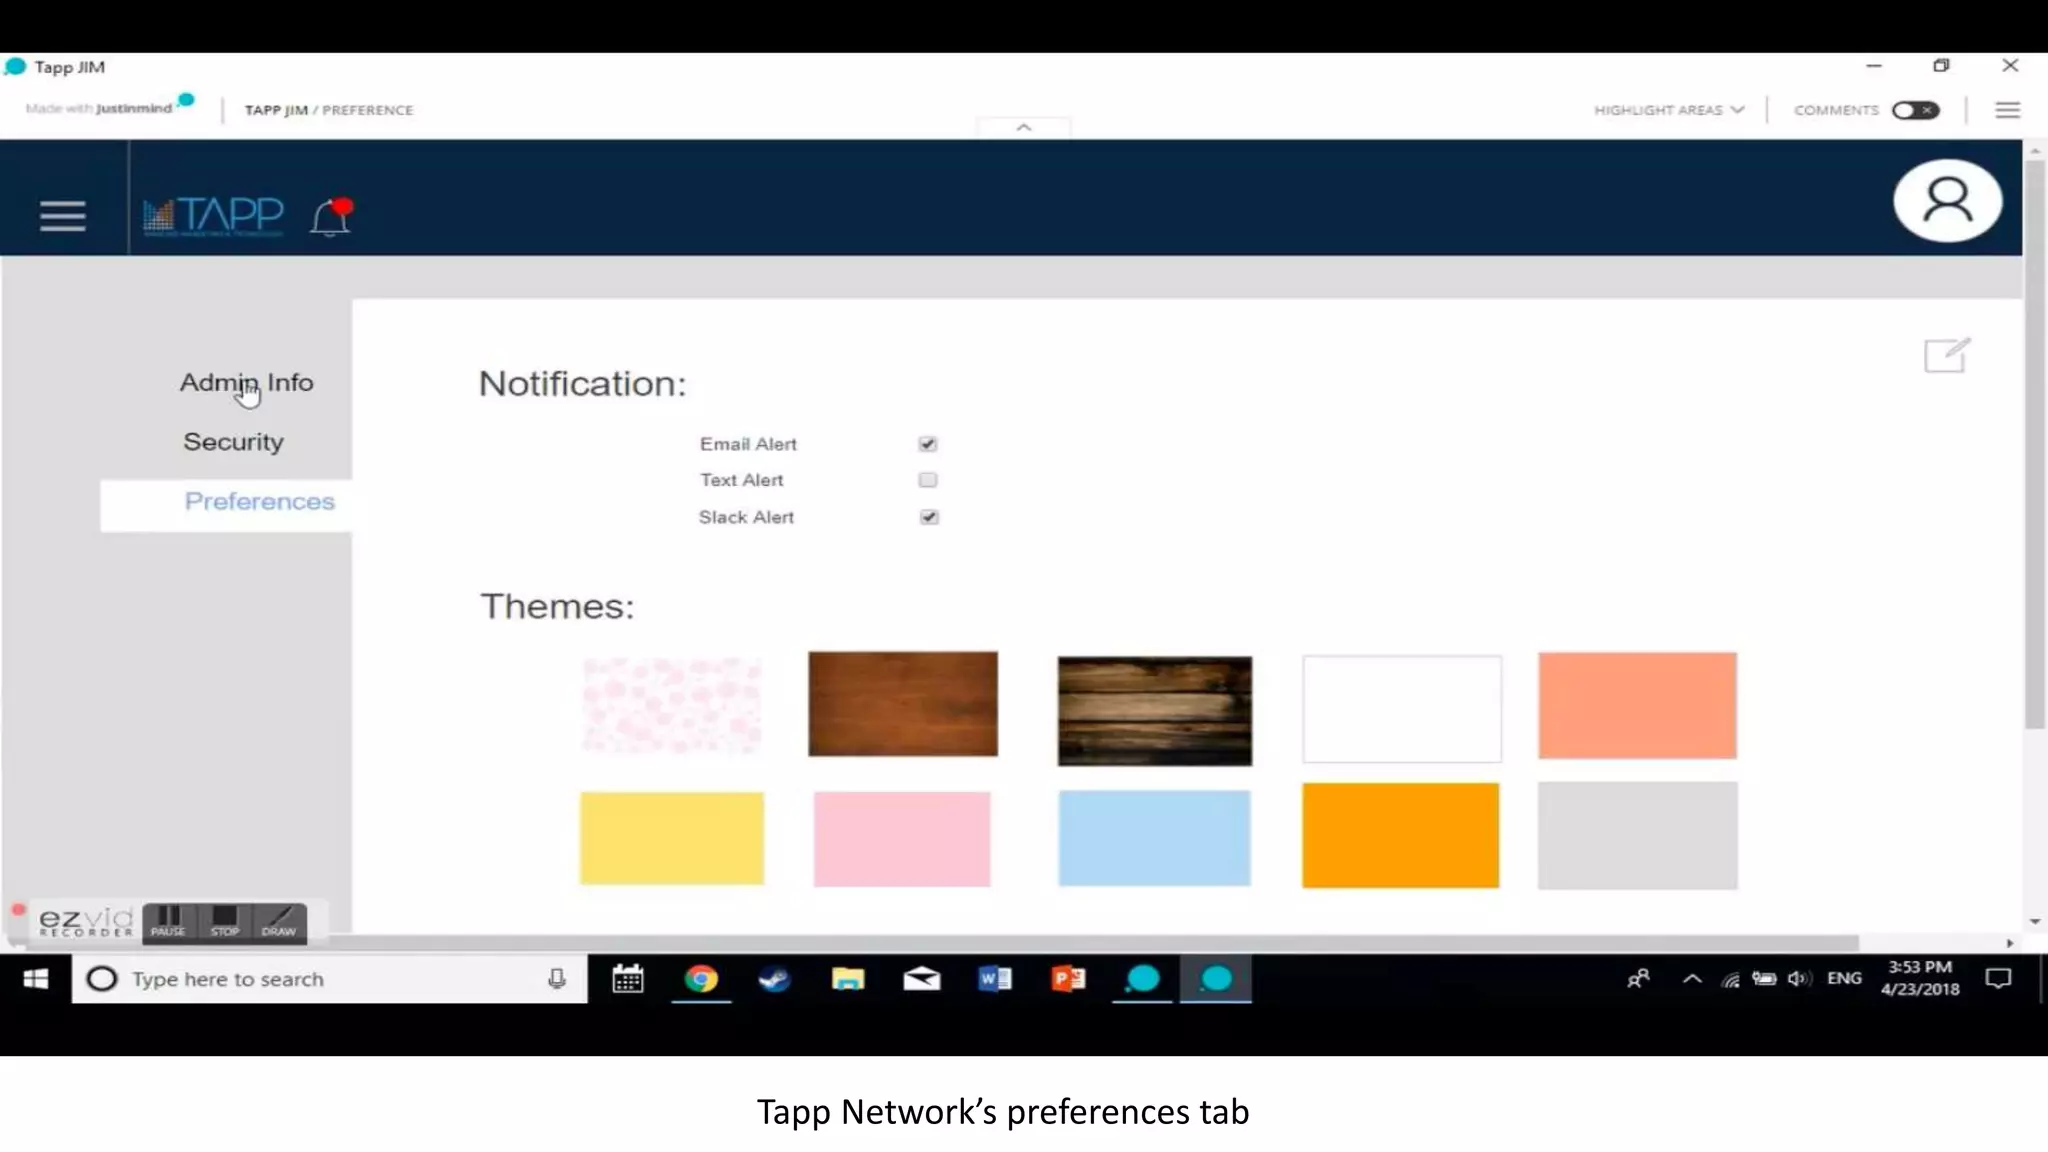This screenshot has width=2048, height=1152.
Task: Choose the white theme swatch
Action: [x=1402, y=709]
